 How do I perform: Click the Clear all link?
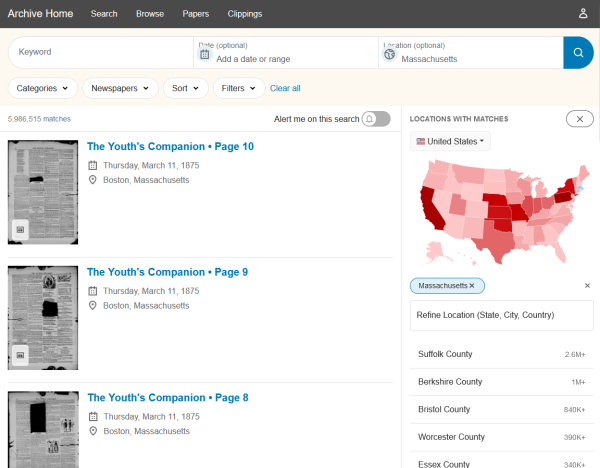pos(285,88)
